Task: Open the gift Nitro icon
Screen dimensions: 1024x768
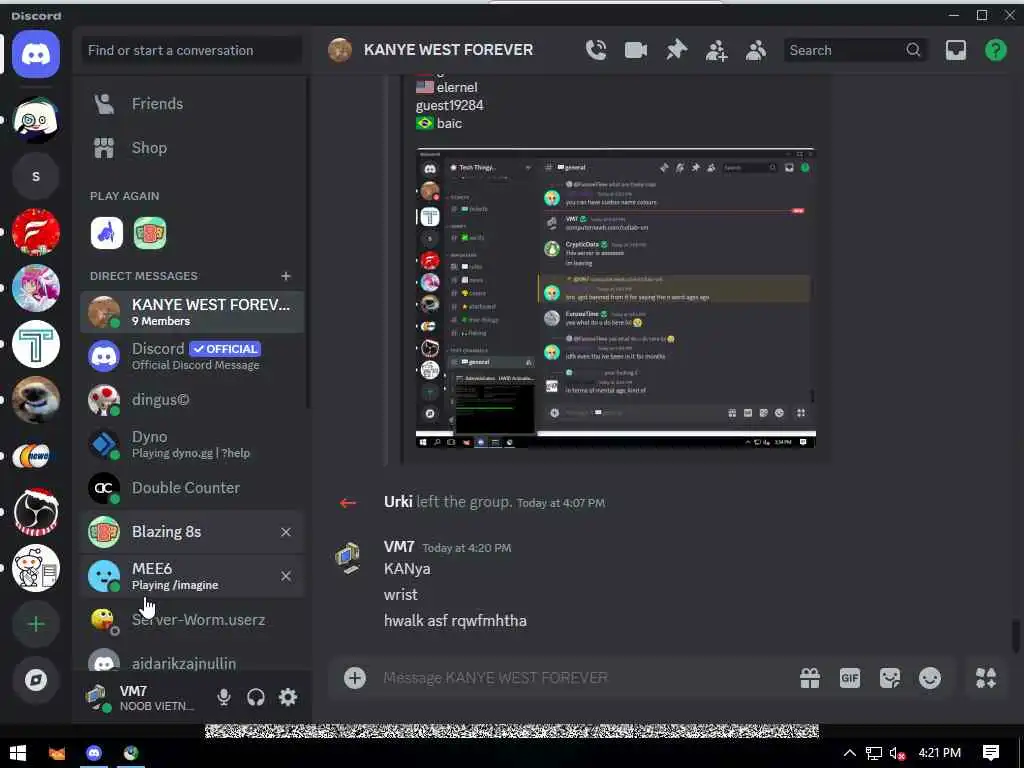Action: [x=810, y=678]
